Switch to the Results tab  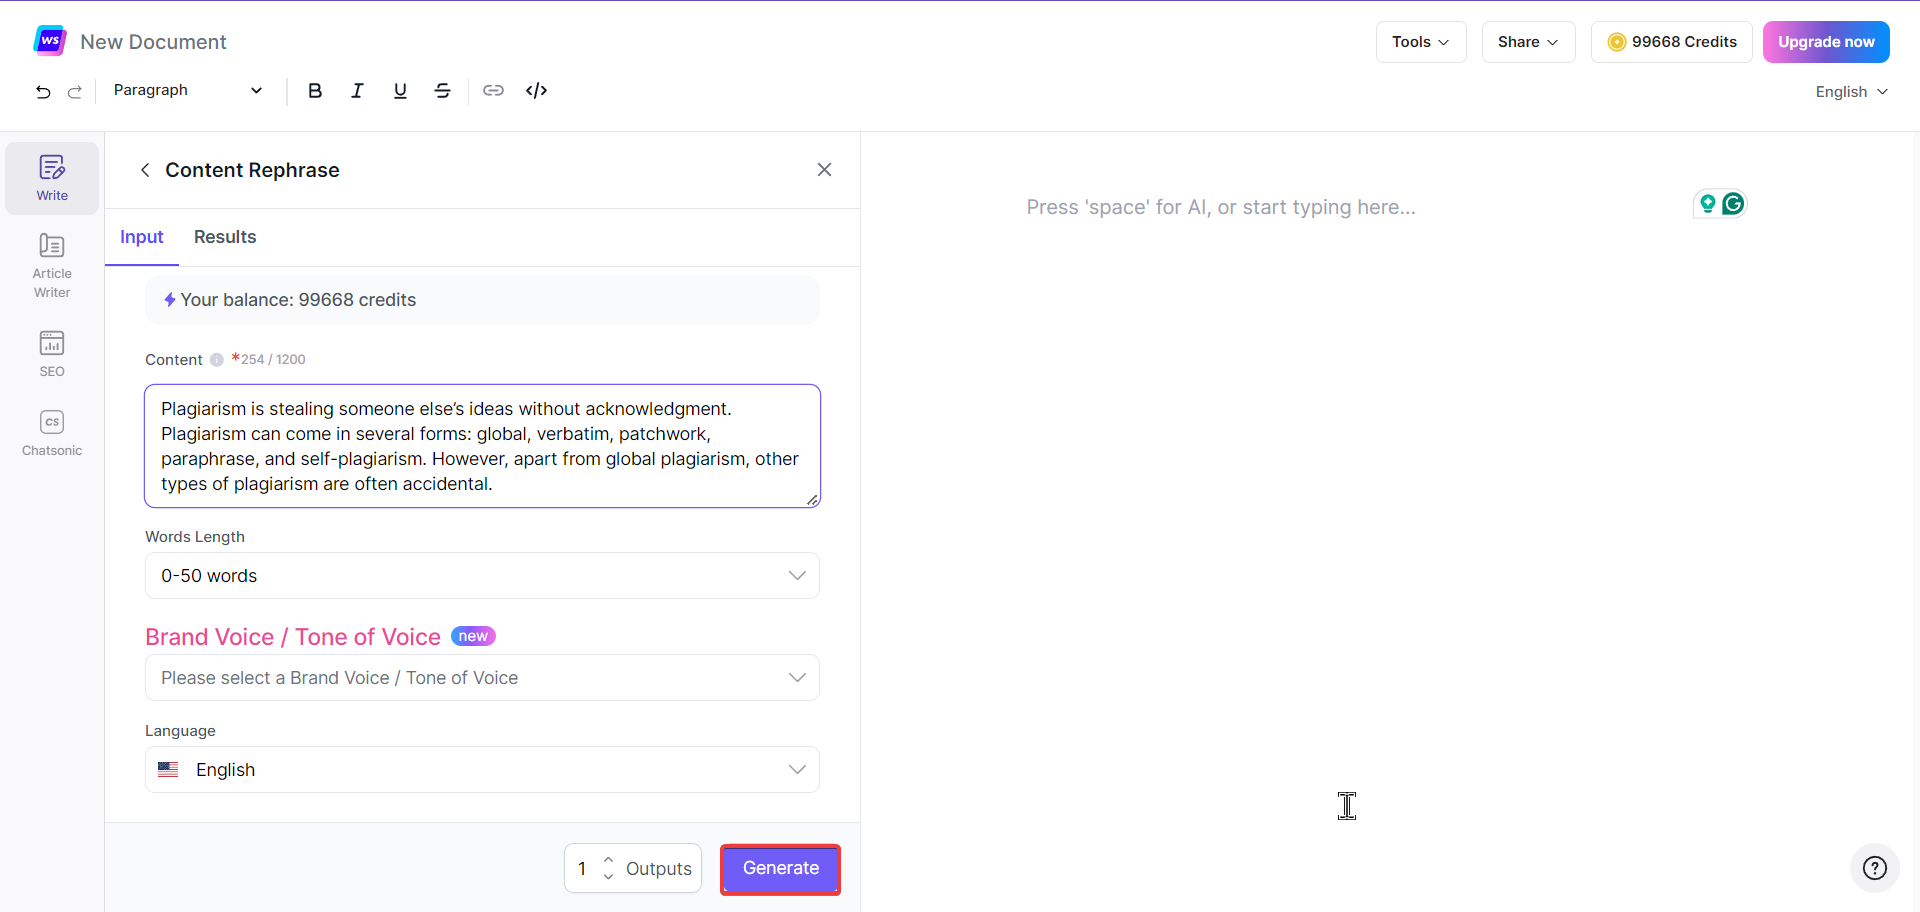click(x=225, y=237)
